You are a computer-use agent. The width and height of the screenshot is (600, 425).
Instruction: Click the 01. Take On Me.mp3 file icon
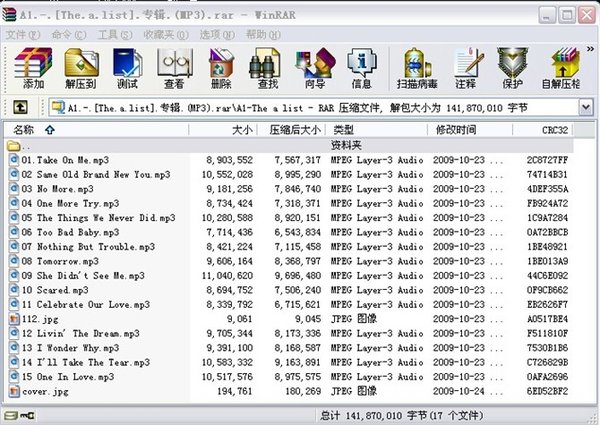(x=15, y=160)
